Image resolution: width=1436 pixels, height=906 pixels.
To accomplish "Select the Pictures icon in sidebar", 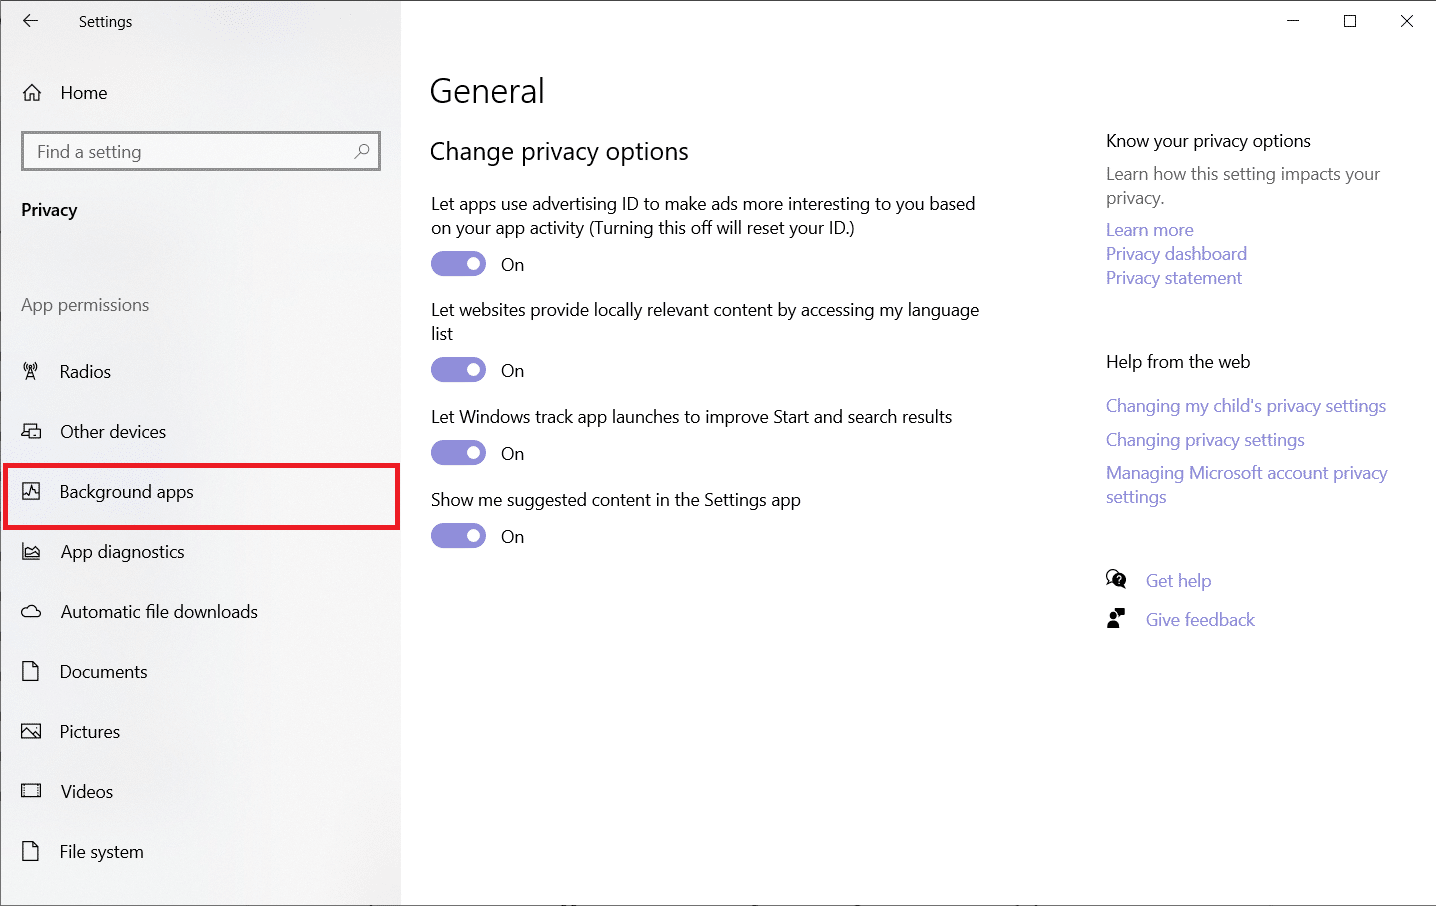I will coord(31,732).
